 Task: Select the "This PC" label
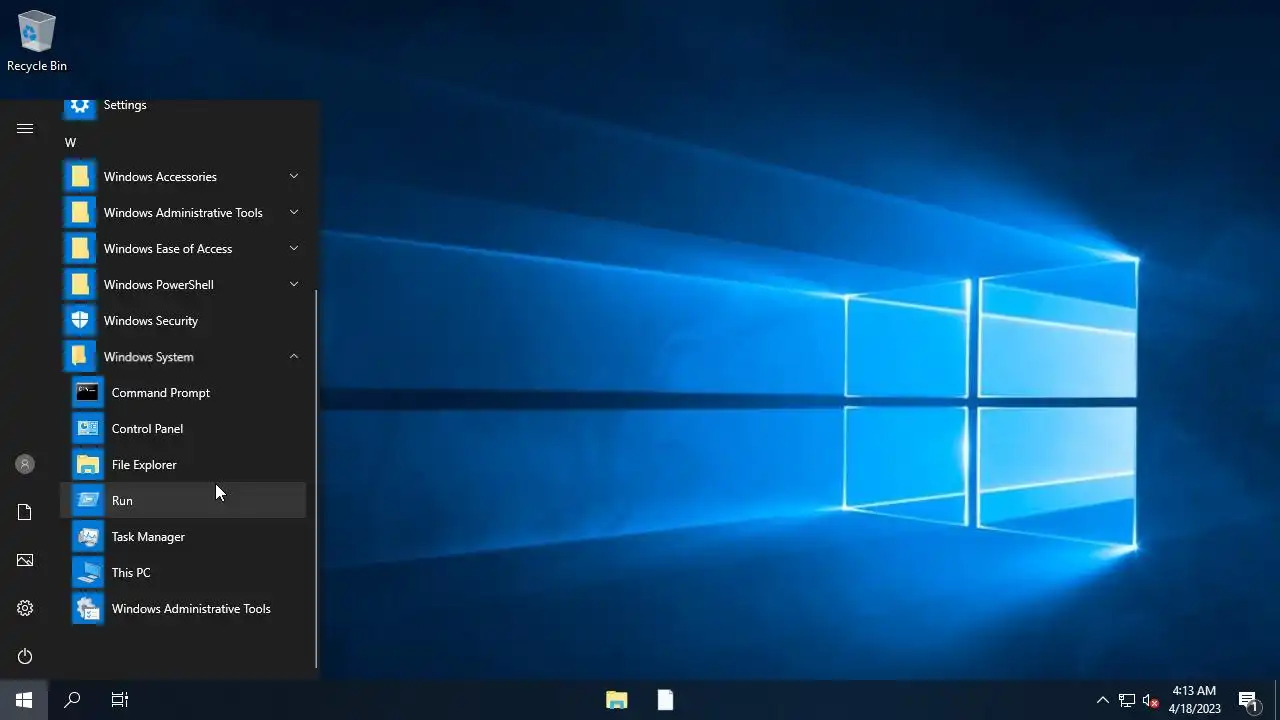[x=131, y=573]
